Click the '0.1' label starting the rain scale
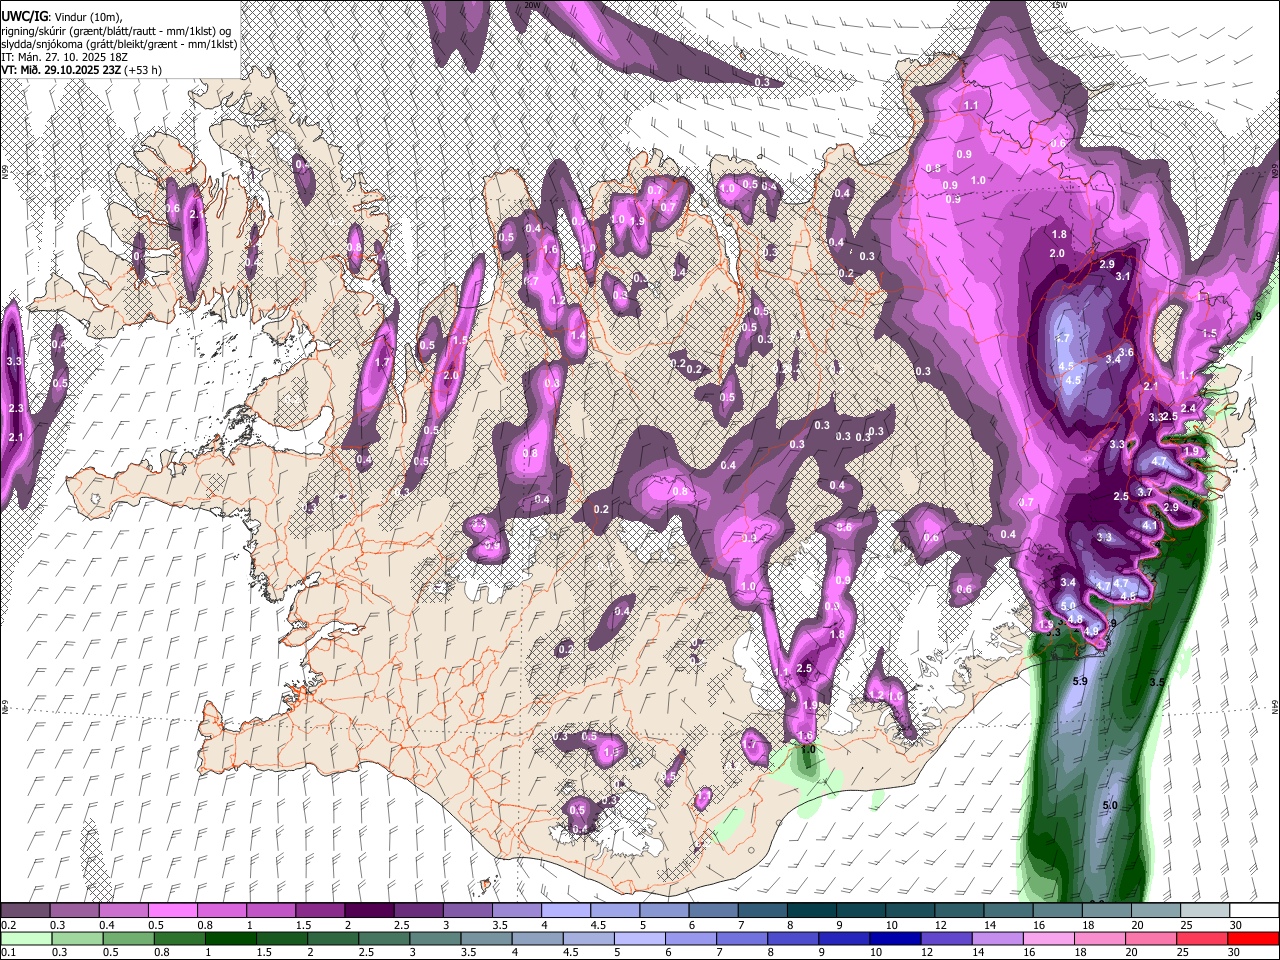1280x960 pixels. [x=9, y=952]
